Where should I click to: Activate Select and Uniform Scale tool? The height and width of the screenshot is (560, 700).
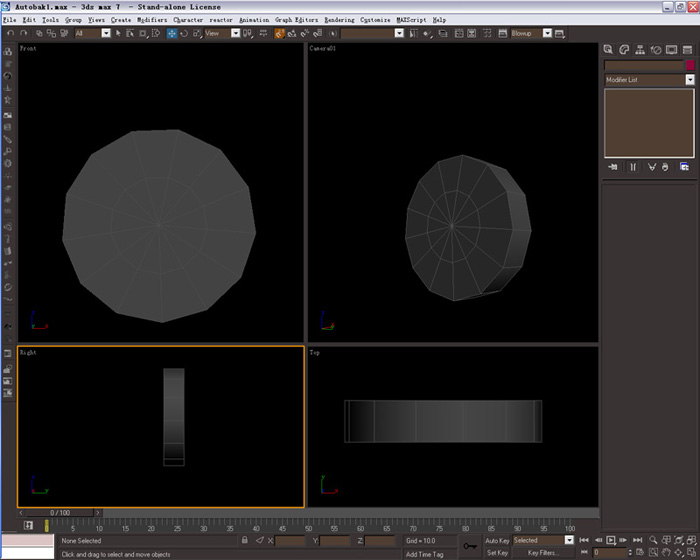click(197, 33)
